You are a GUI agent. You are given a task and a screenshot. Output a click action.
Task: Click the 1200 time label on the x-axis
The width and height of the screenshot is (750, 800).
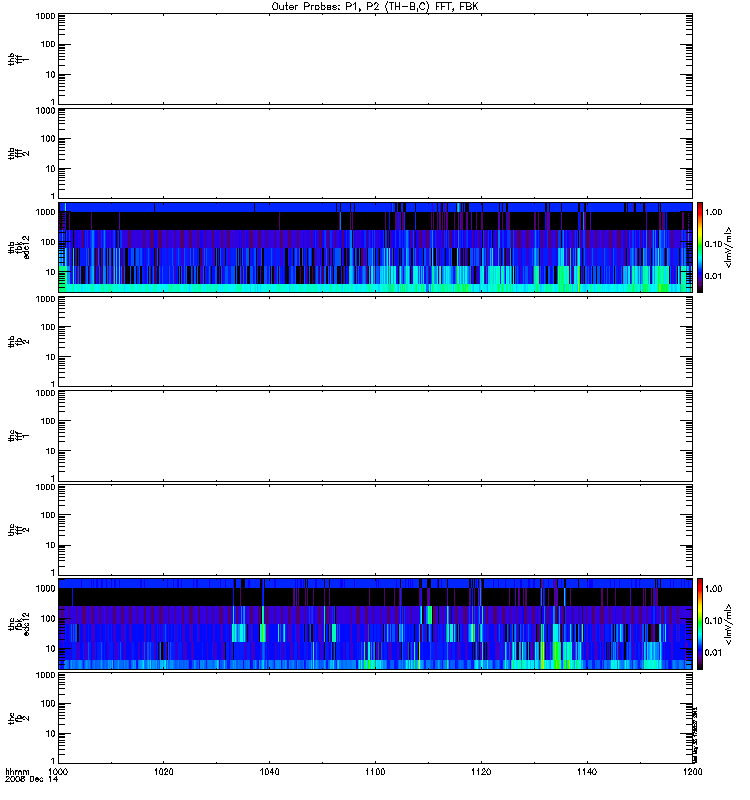click(x=692, y=772)
